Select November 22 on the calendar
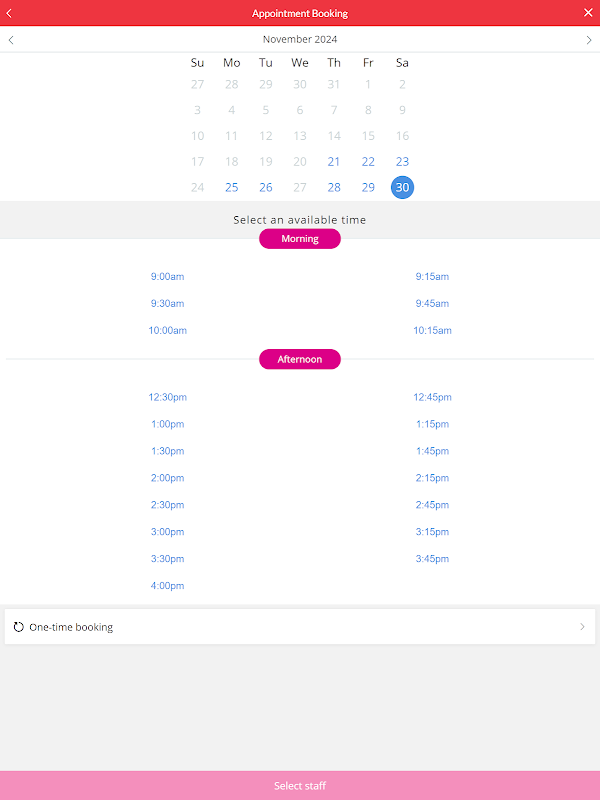Image resolution: width=600 pixels, height=800 pixels. (368, 162)
